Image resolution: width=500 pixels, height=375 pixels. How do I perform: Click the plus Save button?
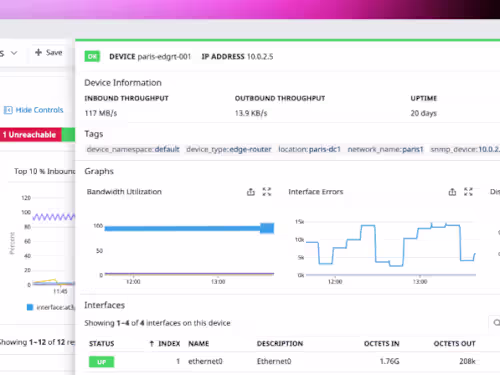[x=49, y=53]
